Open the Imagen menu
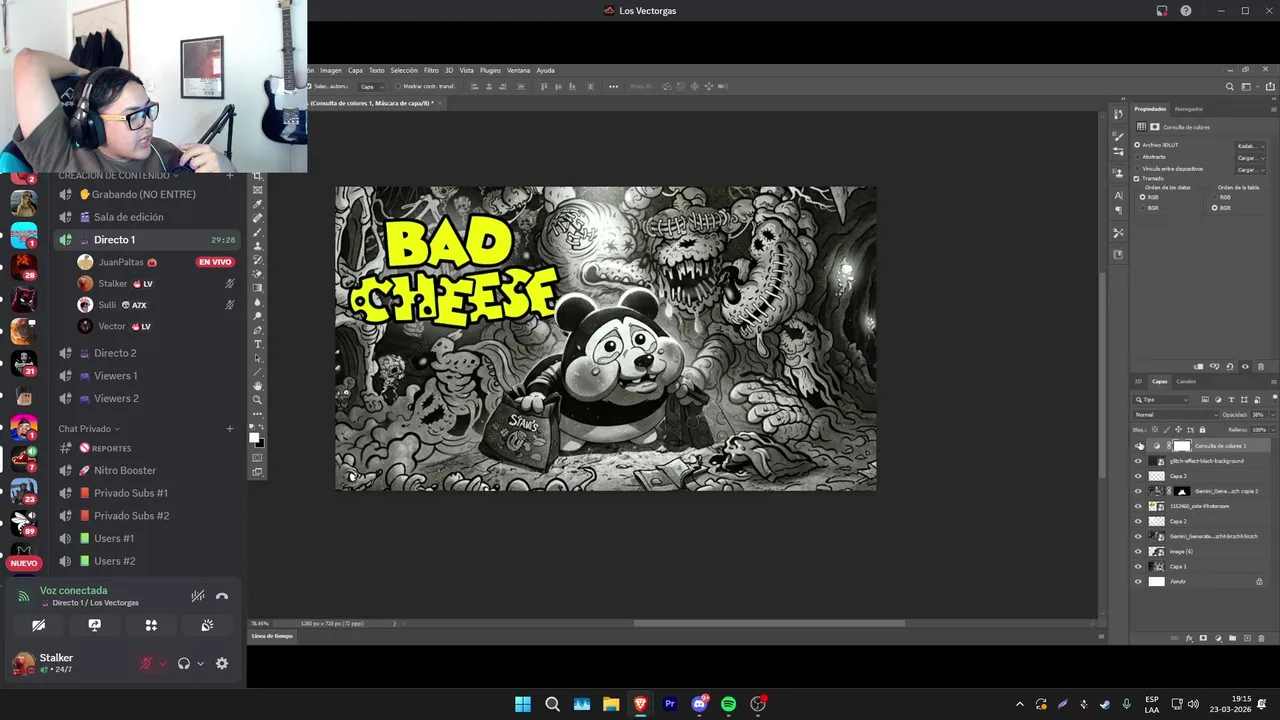The image size is (1280, 720). [x=331, y=70]
